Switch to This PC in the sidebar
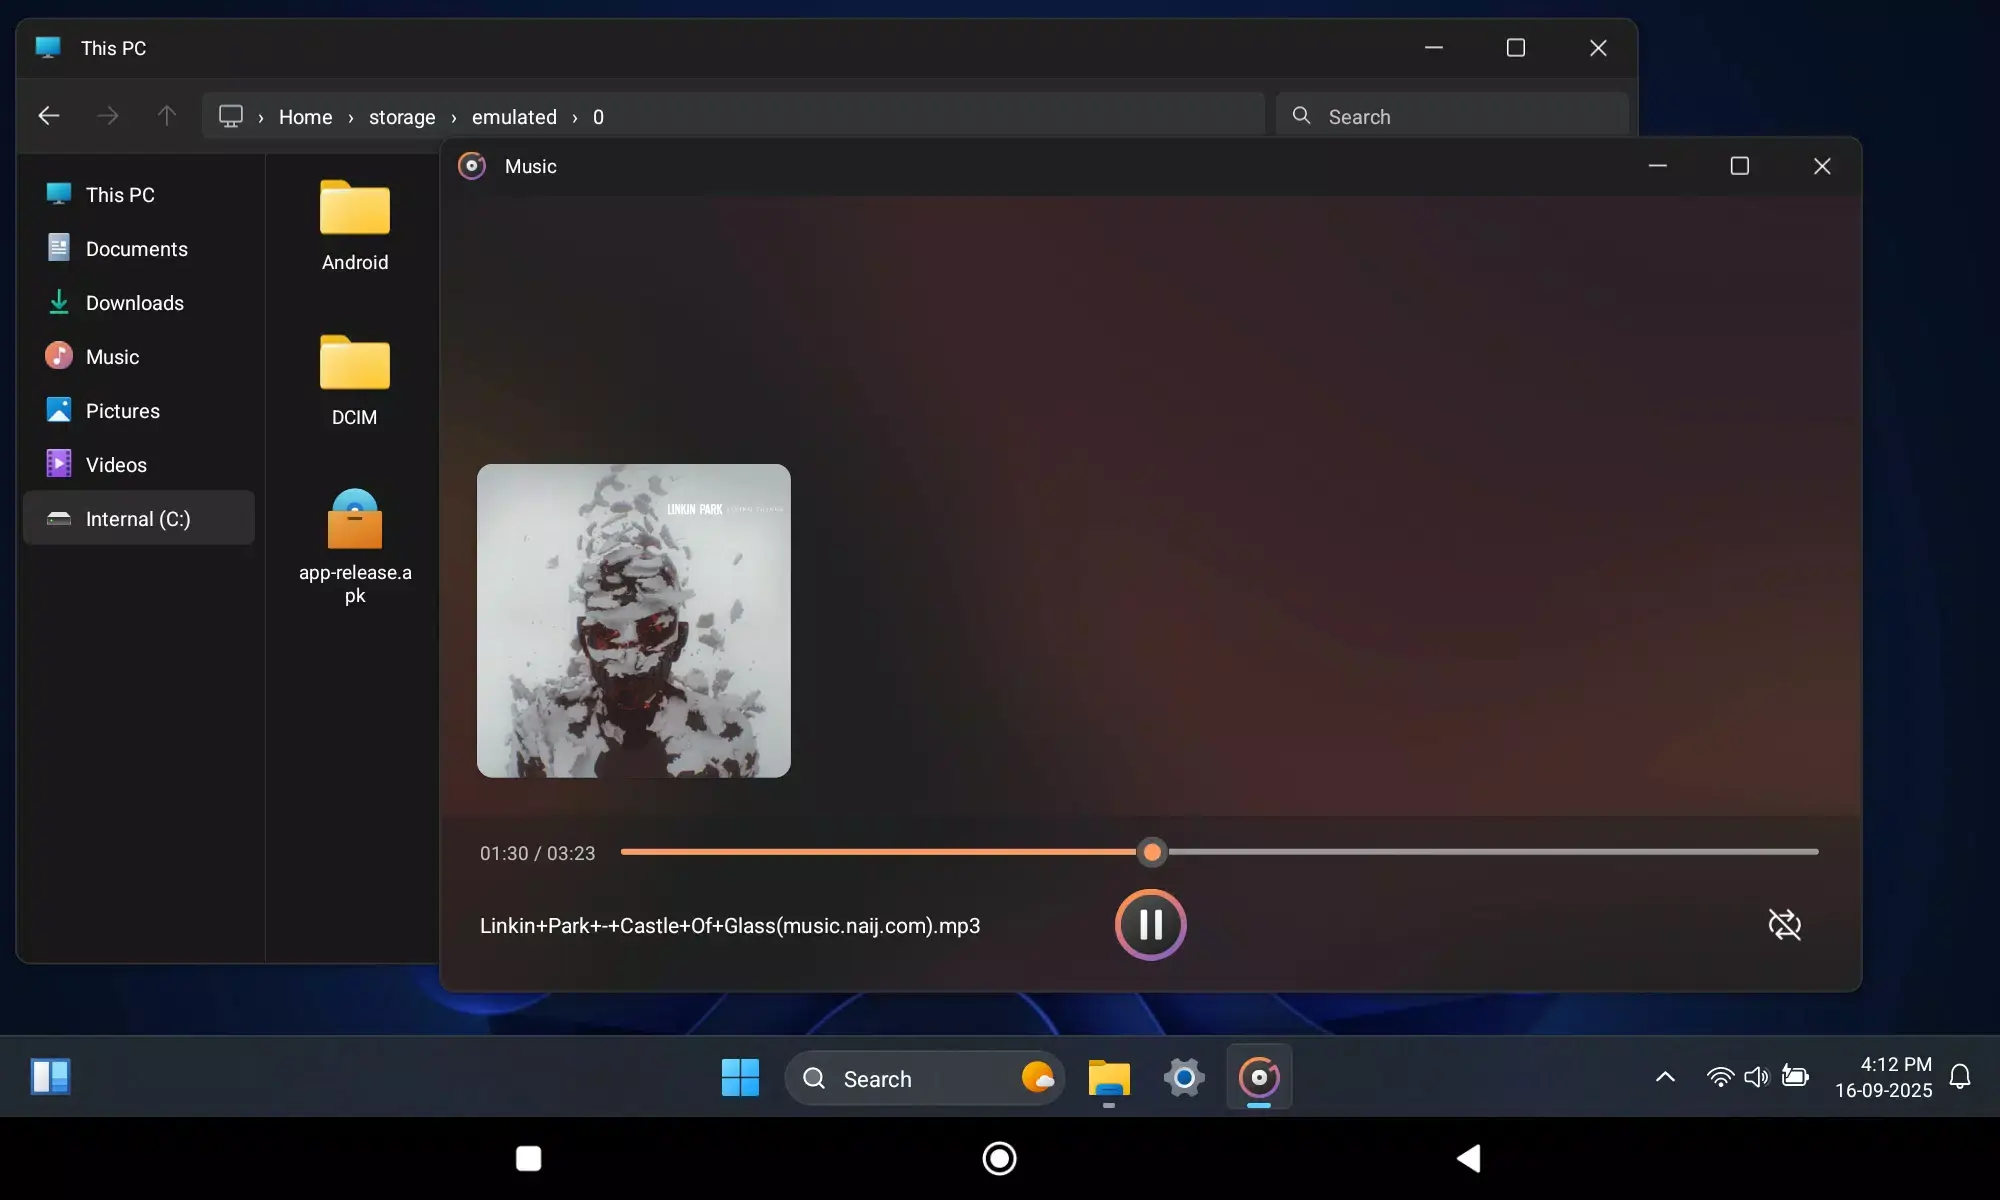The image size is (2000, 1200). click(120, 194)
